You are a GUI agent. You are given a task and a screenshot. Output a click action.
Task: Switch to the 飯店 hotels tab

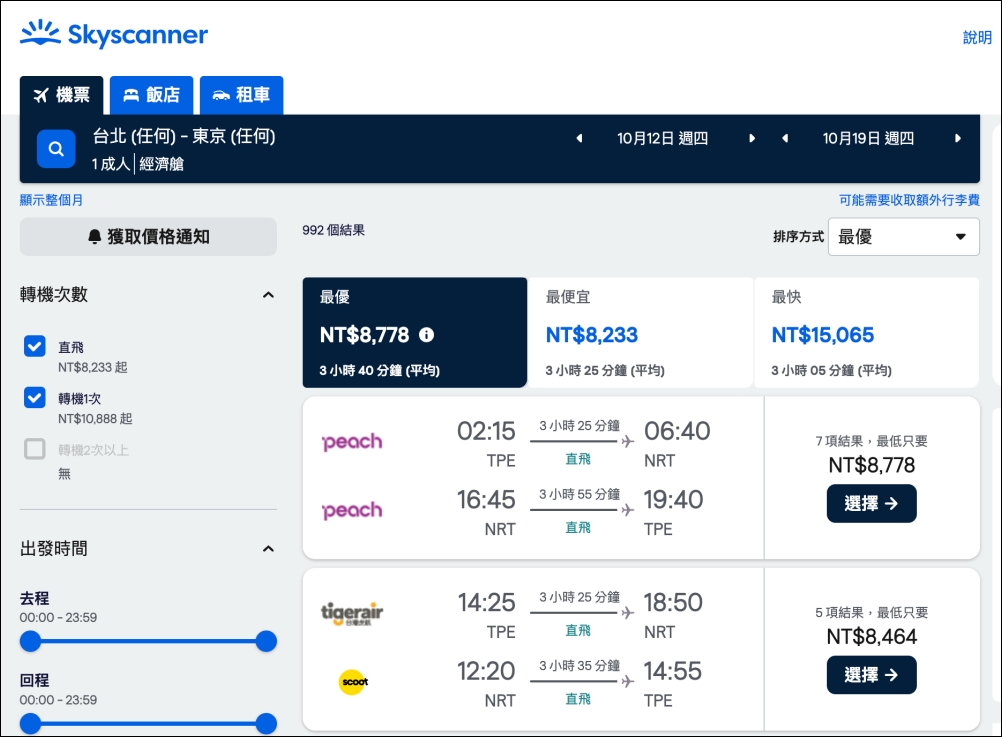[151, 95]
